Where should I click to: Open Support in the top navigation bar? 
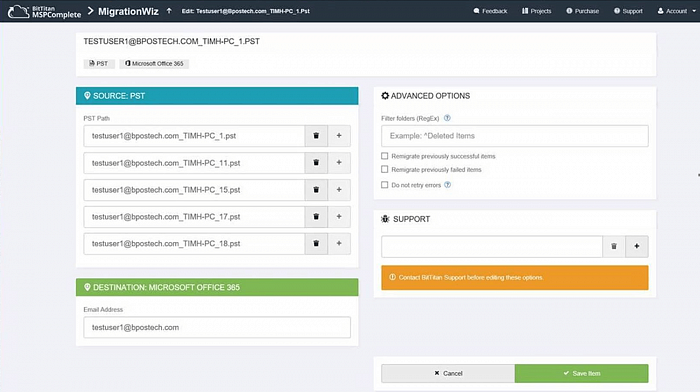628,11
